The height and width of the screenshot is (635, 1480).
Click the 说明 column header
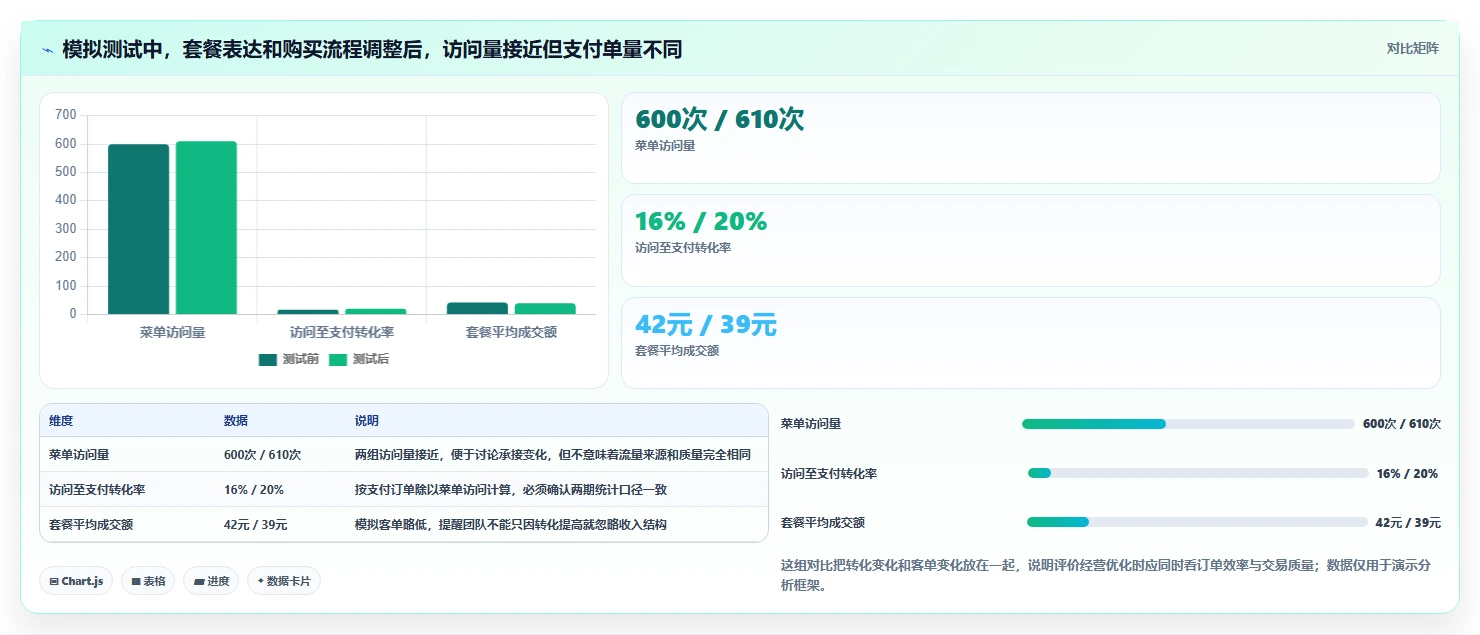click(x=367, y=421)
